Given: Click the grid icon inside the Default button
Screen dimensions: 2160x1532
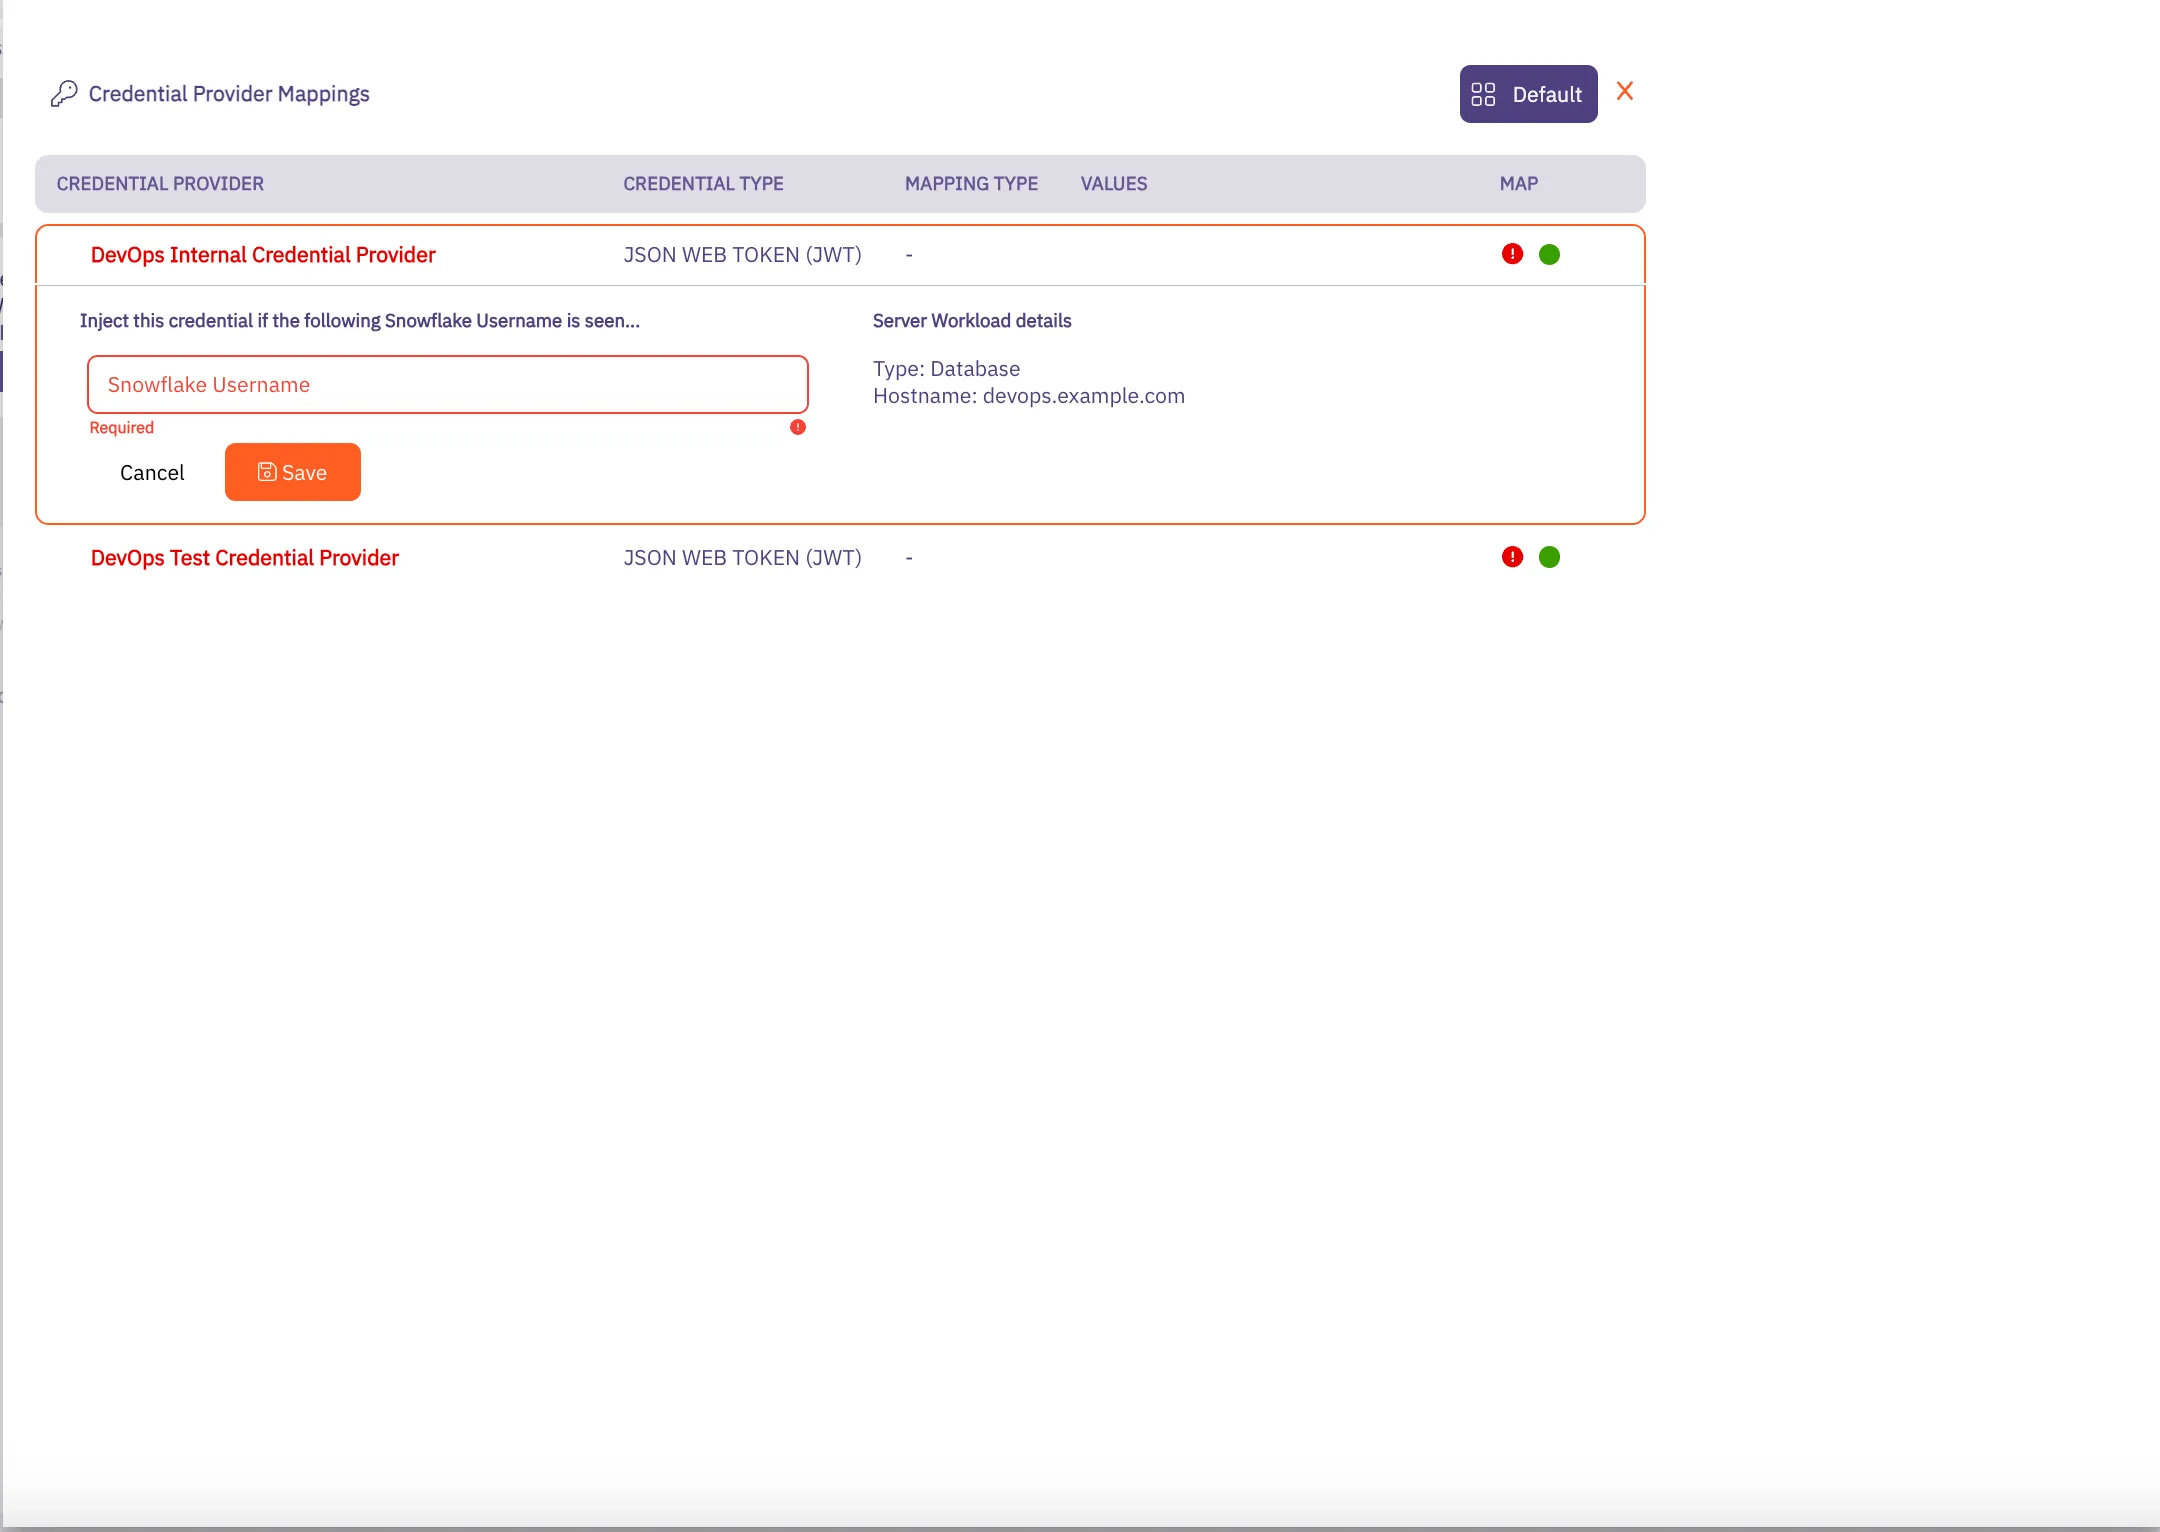Looking at the screenshot, I should click(1483, 93).
